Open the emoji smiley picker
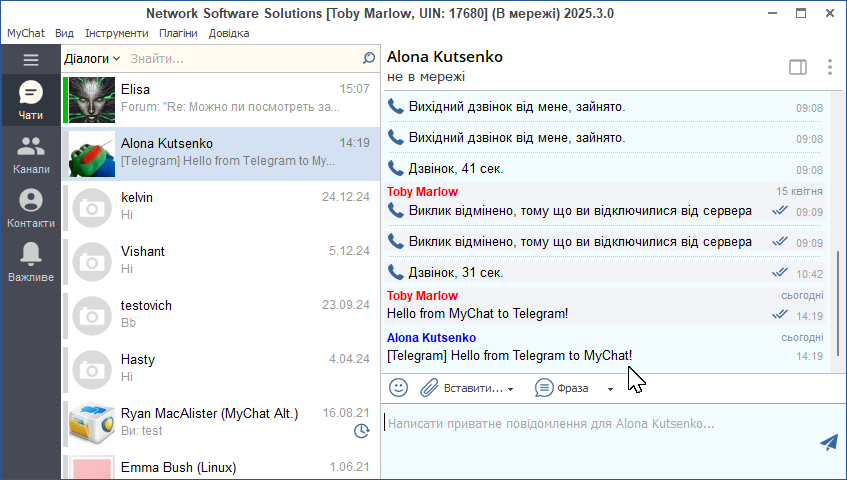Viewport: 847px width, 480px height. click(399, 388)
